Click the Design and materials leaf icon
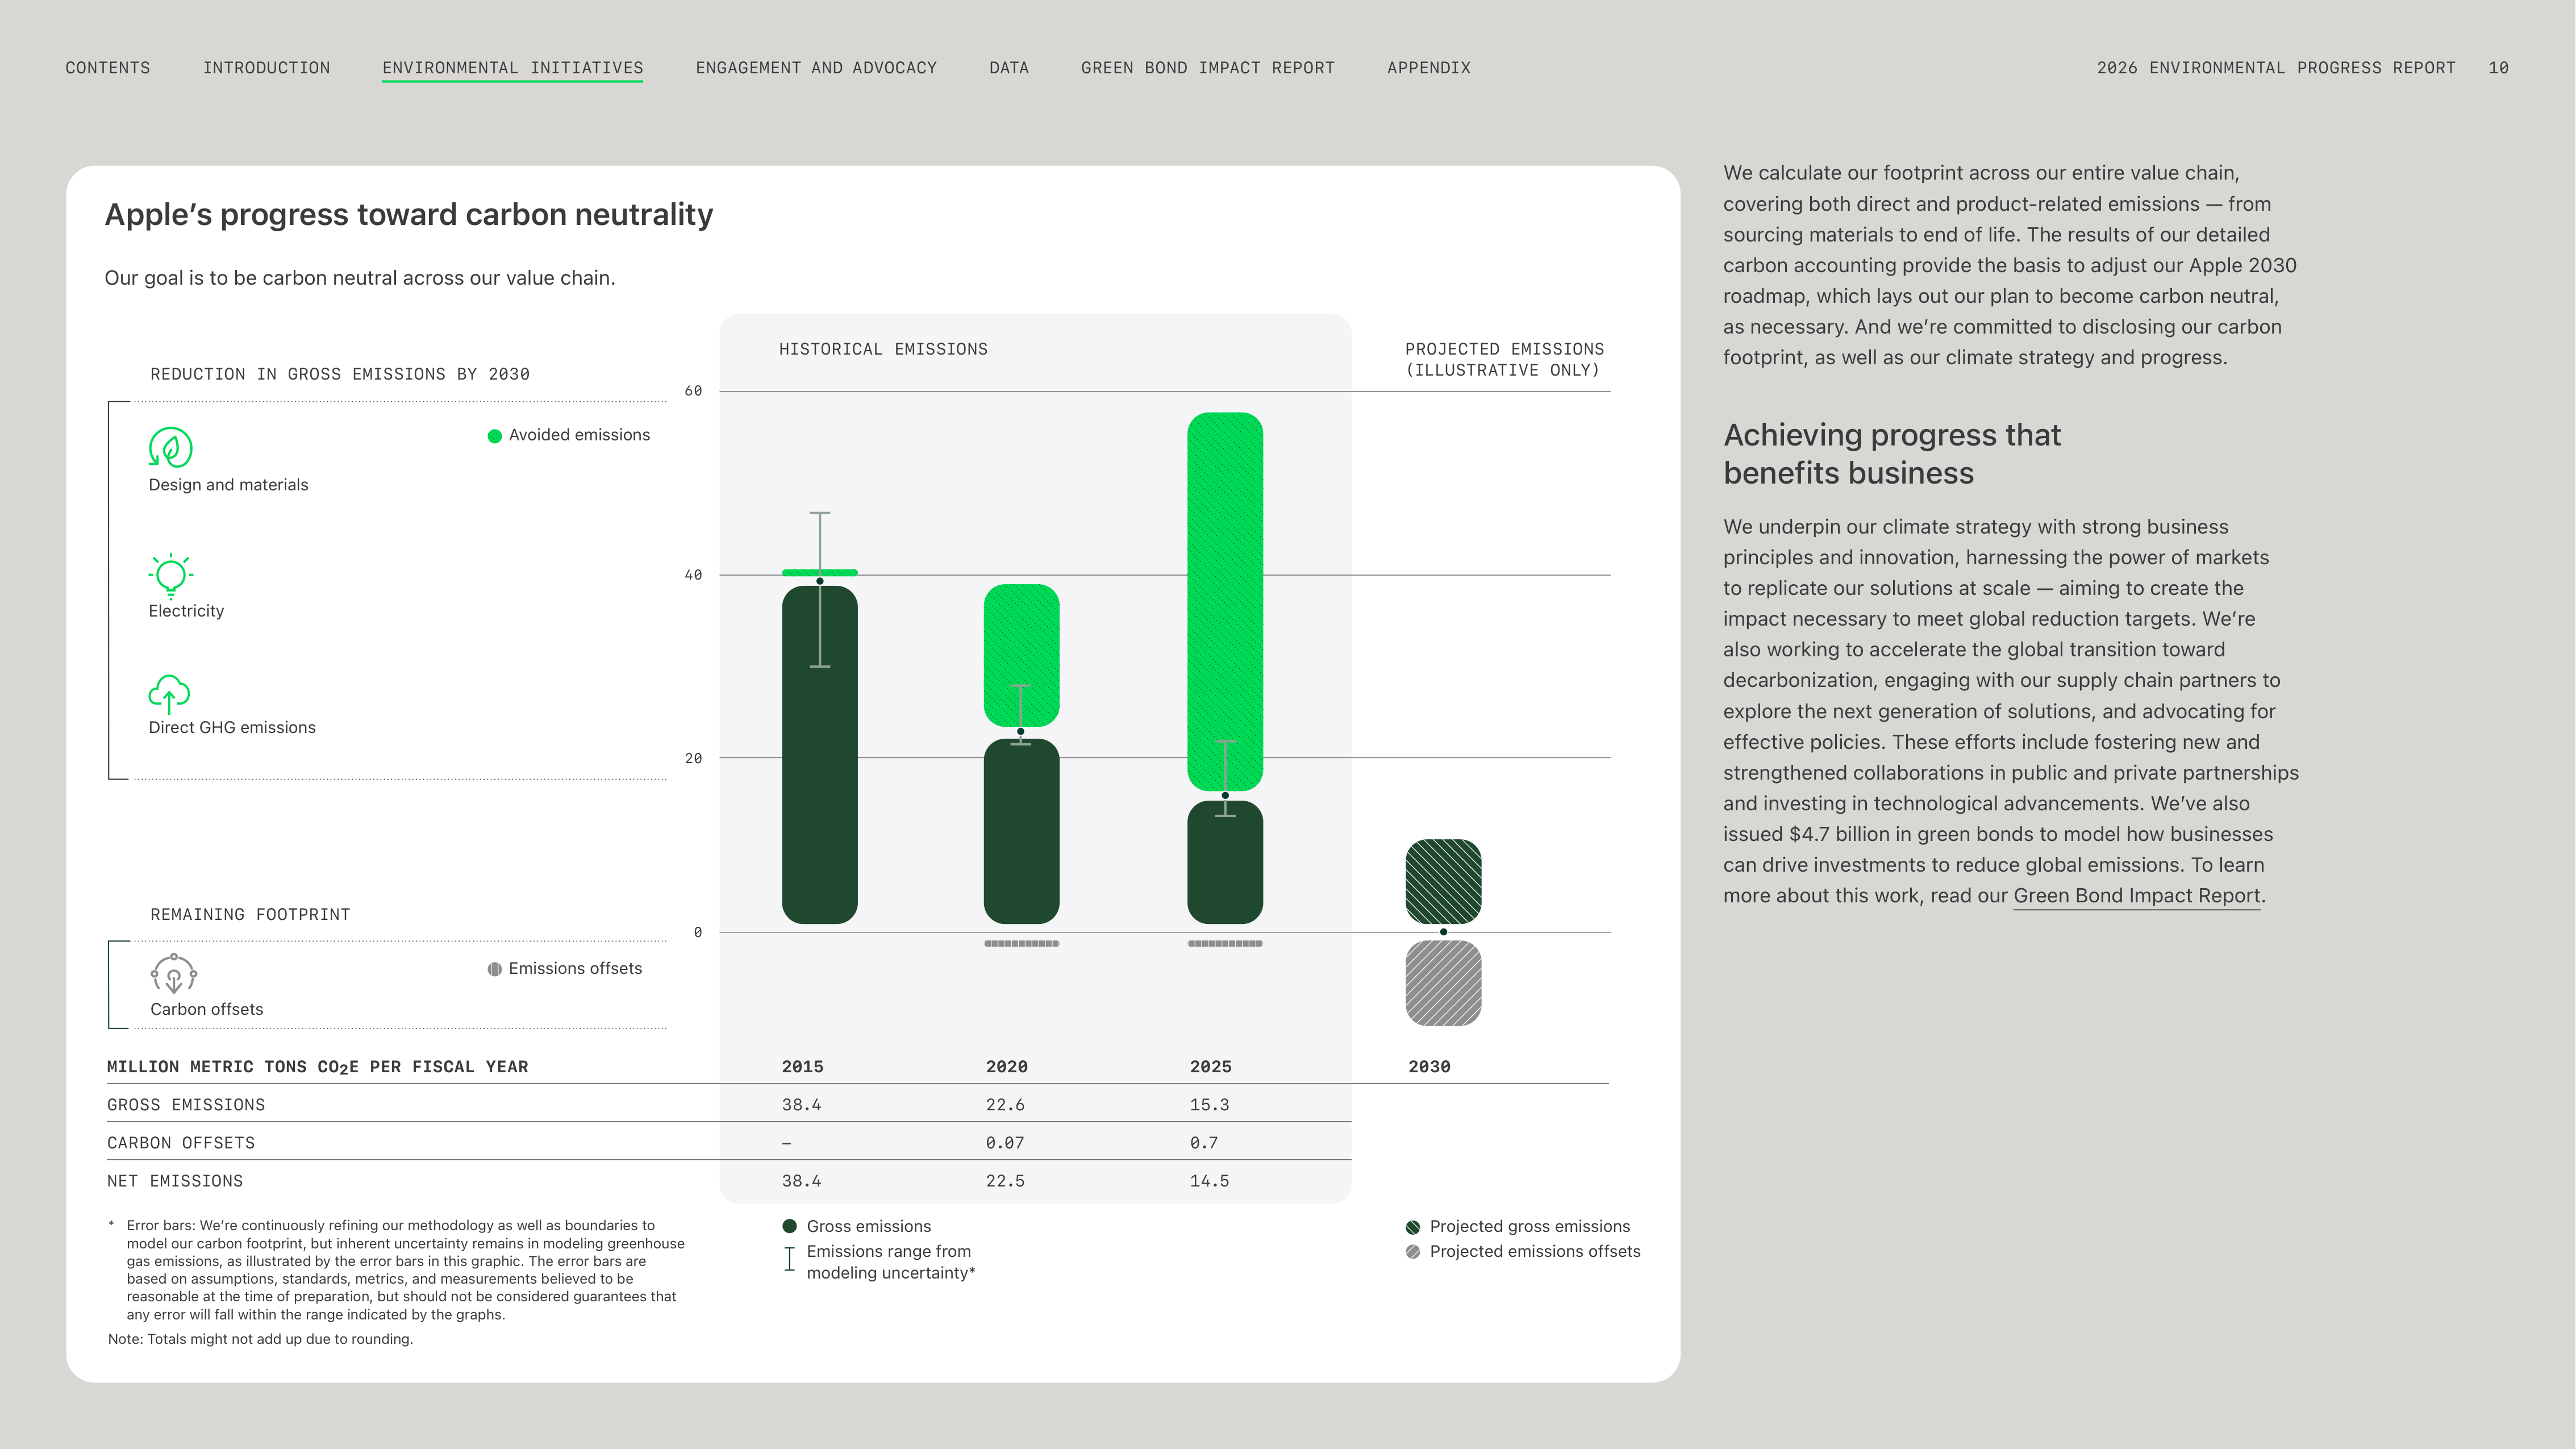This screenshot has width=2576, height=1449. (170, 447)
